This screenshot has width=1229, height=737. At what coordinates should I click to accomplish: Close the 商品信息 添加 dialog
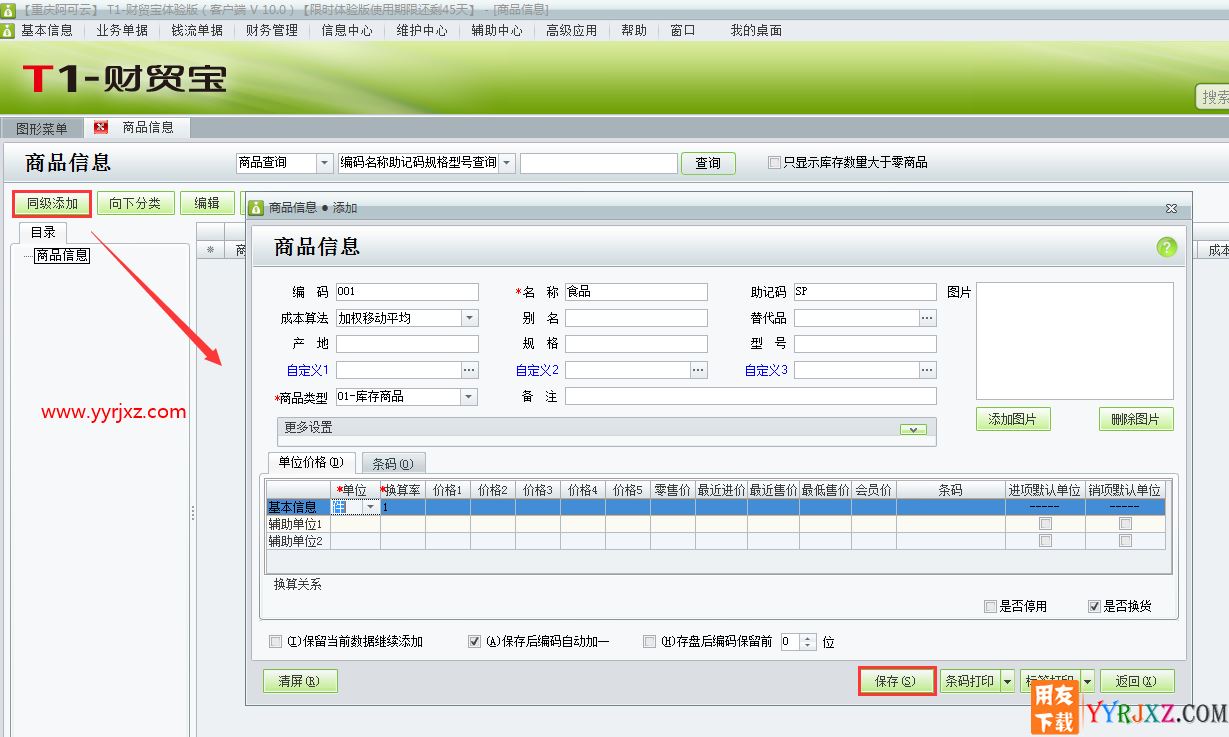click(x=1171, y=208)
